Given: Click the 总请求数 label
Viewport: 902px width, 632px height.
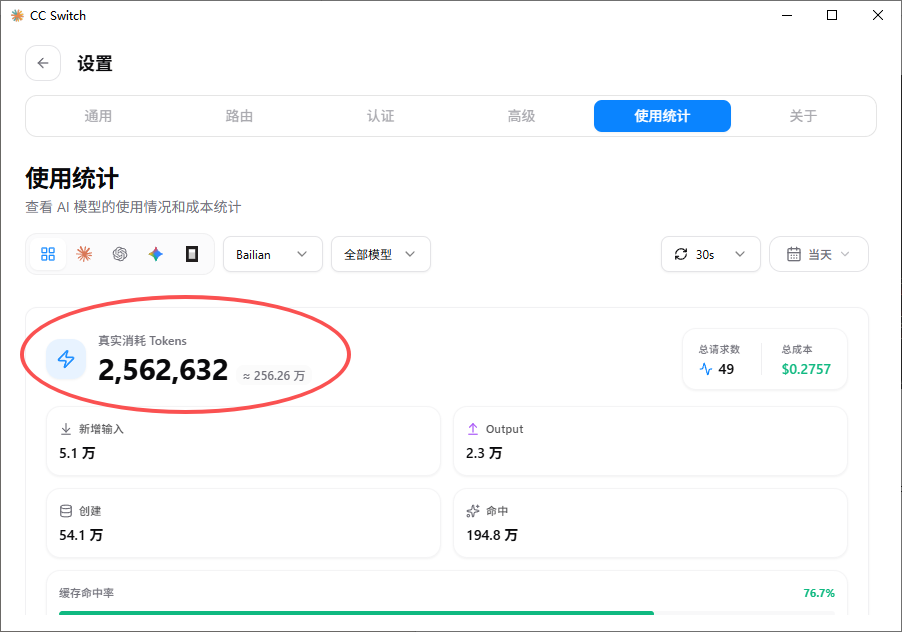Looking at the screenshot, I should coord(720,350).
